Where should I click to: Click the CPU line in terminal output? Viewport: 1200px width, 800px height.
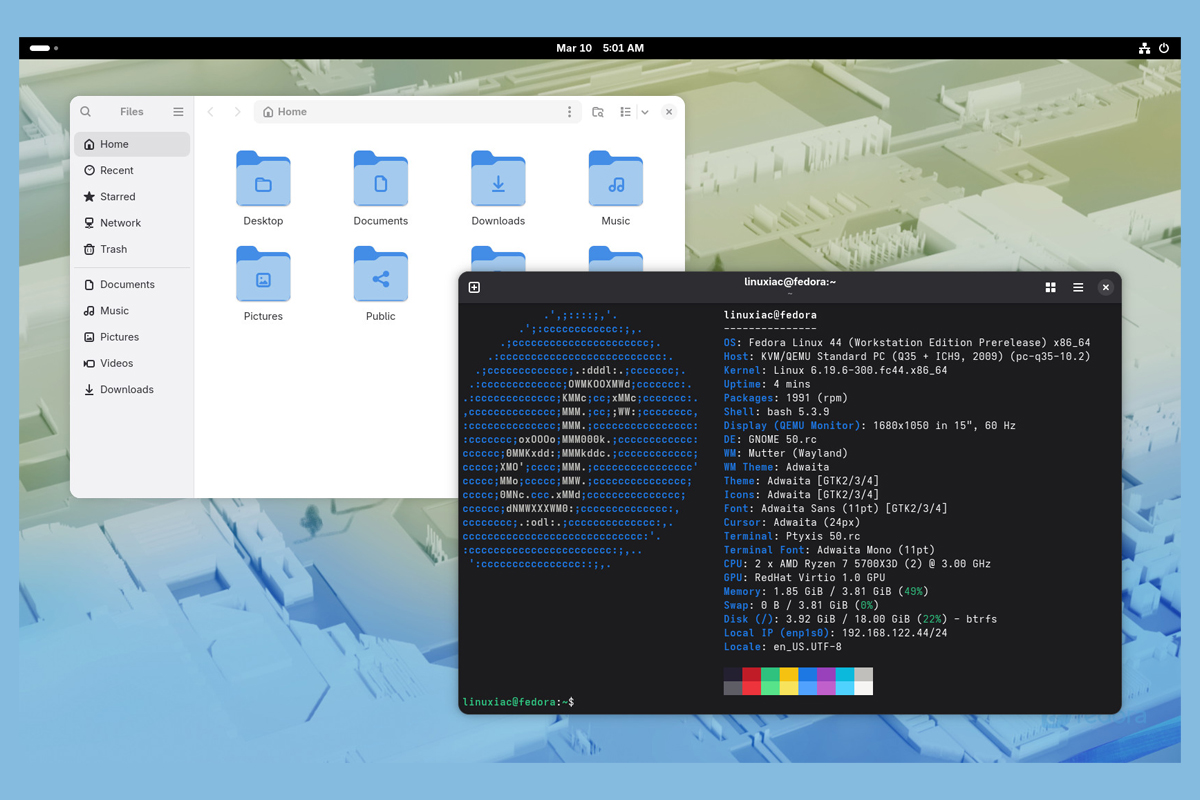point(857,564)
